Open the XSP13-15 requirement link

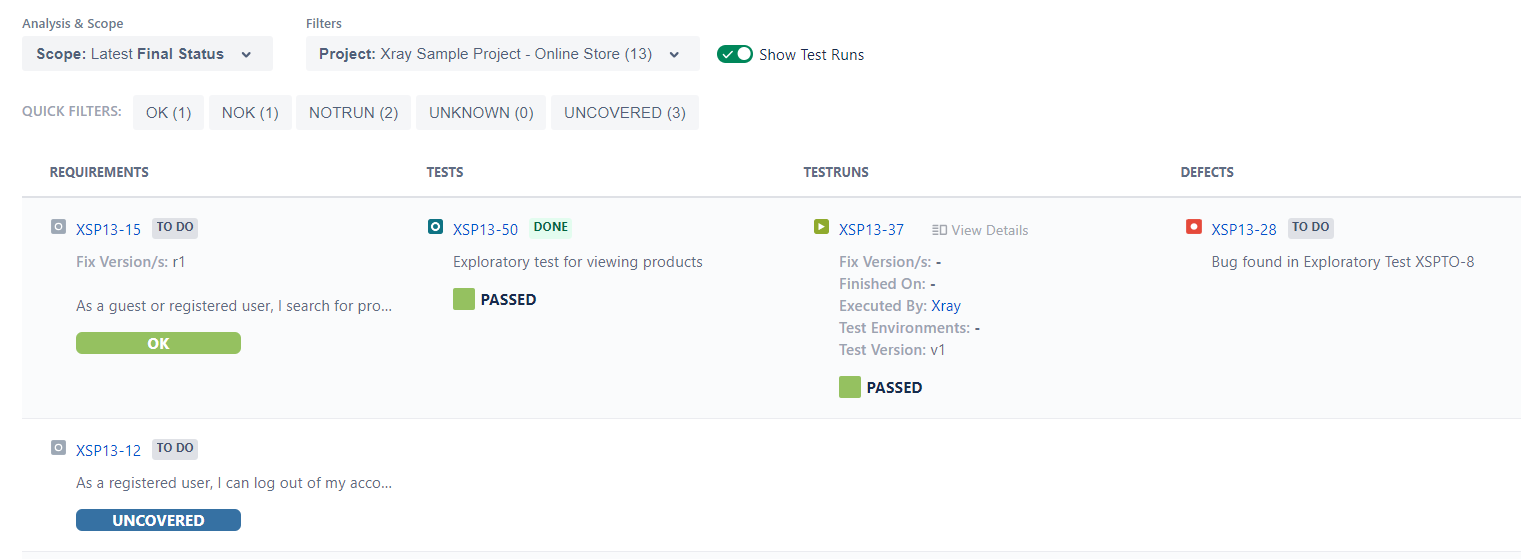point(108,229)
